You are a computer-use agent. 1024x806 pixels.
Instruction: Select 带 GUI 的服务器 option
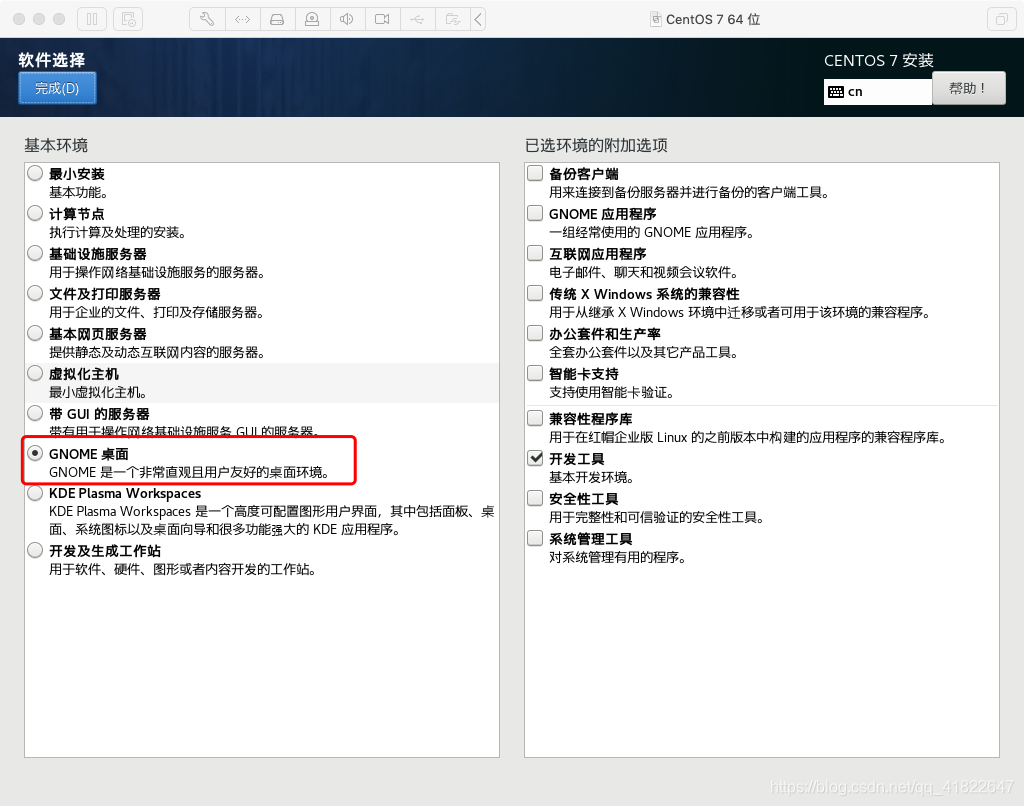pos(35,413)
